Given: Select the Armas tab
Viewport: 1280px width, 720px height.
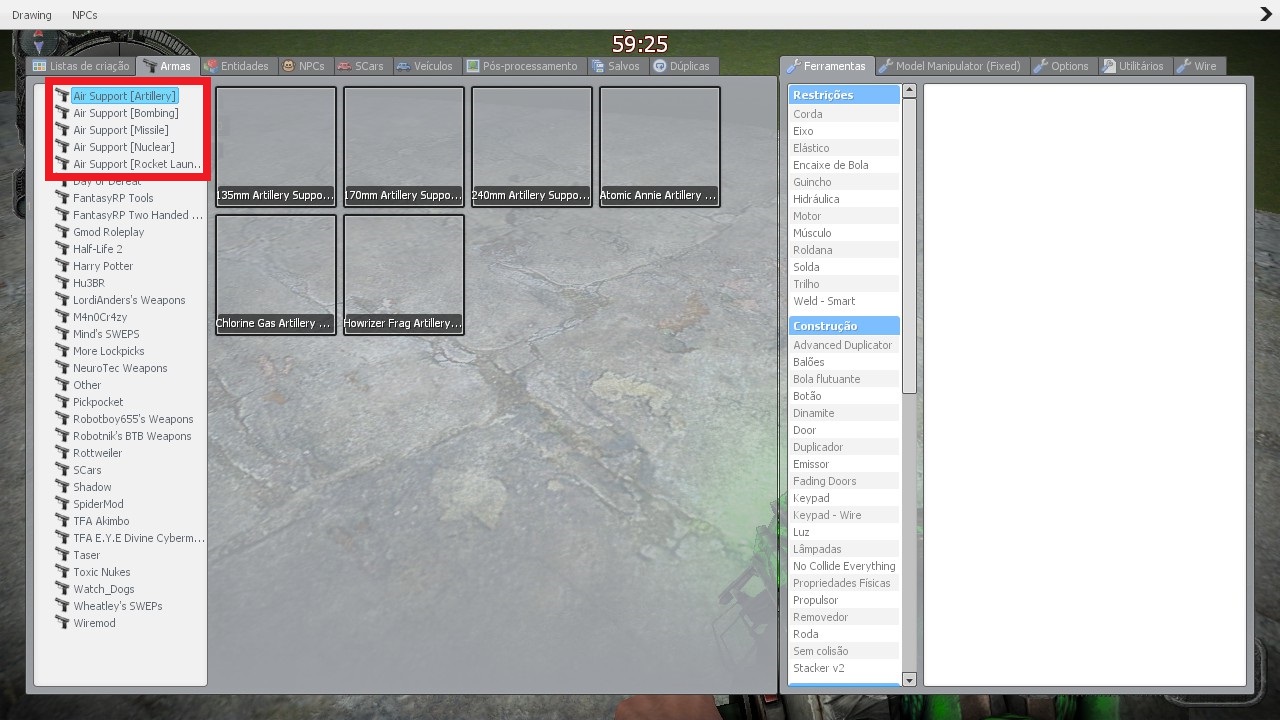Looking at the screenshot, I should pos(167,66).
